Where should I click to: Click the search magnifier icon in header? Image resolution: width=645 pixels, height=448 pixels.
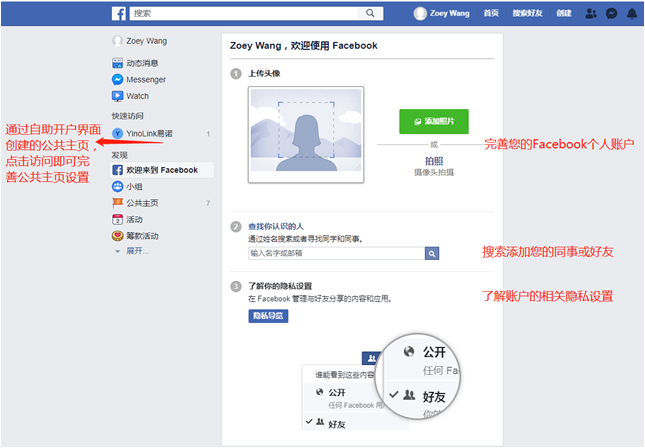370,13
